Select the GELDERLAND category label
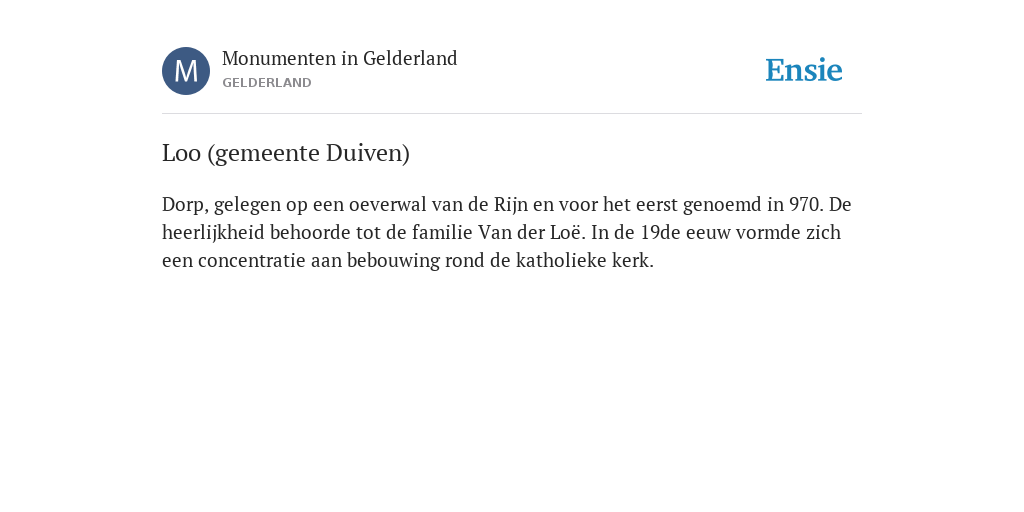The image size is (1024, 512). pos(266,83)
